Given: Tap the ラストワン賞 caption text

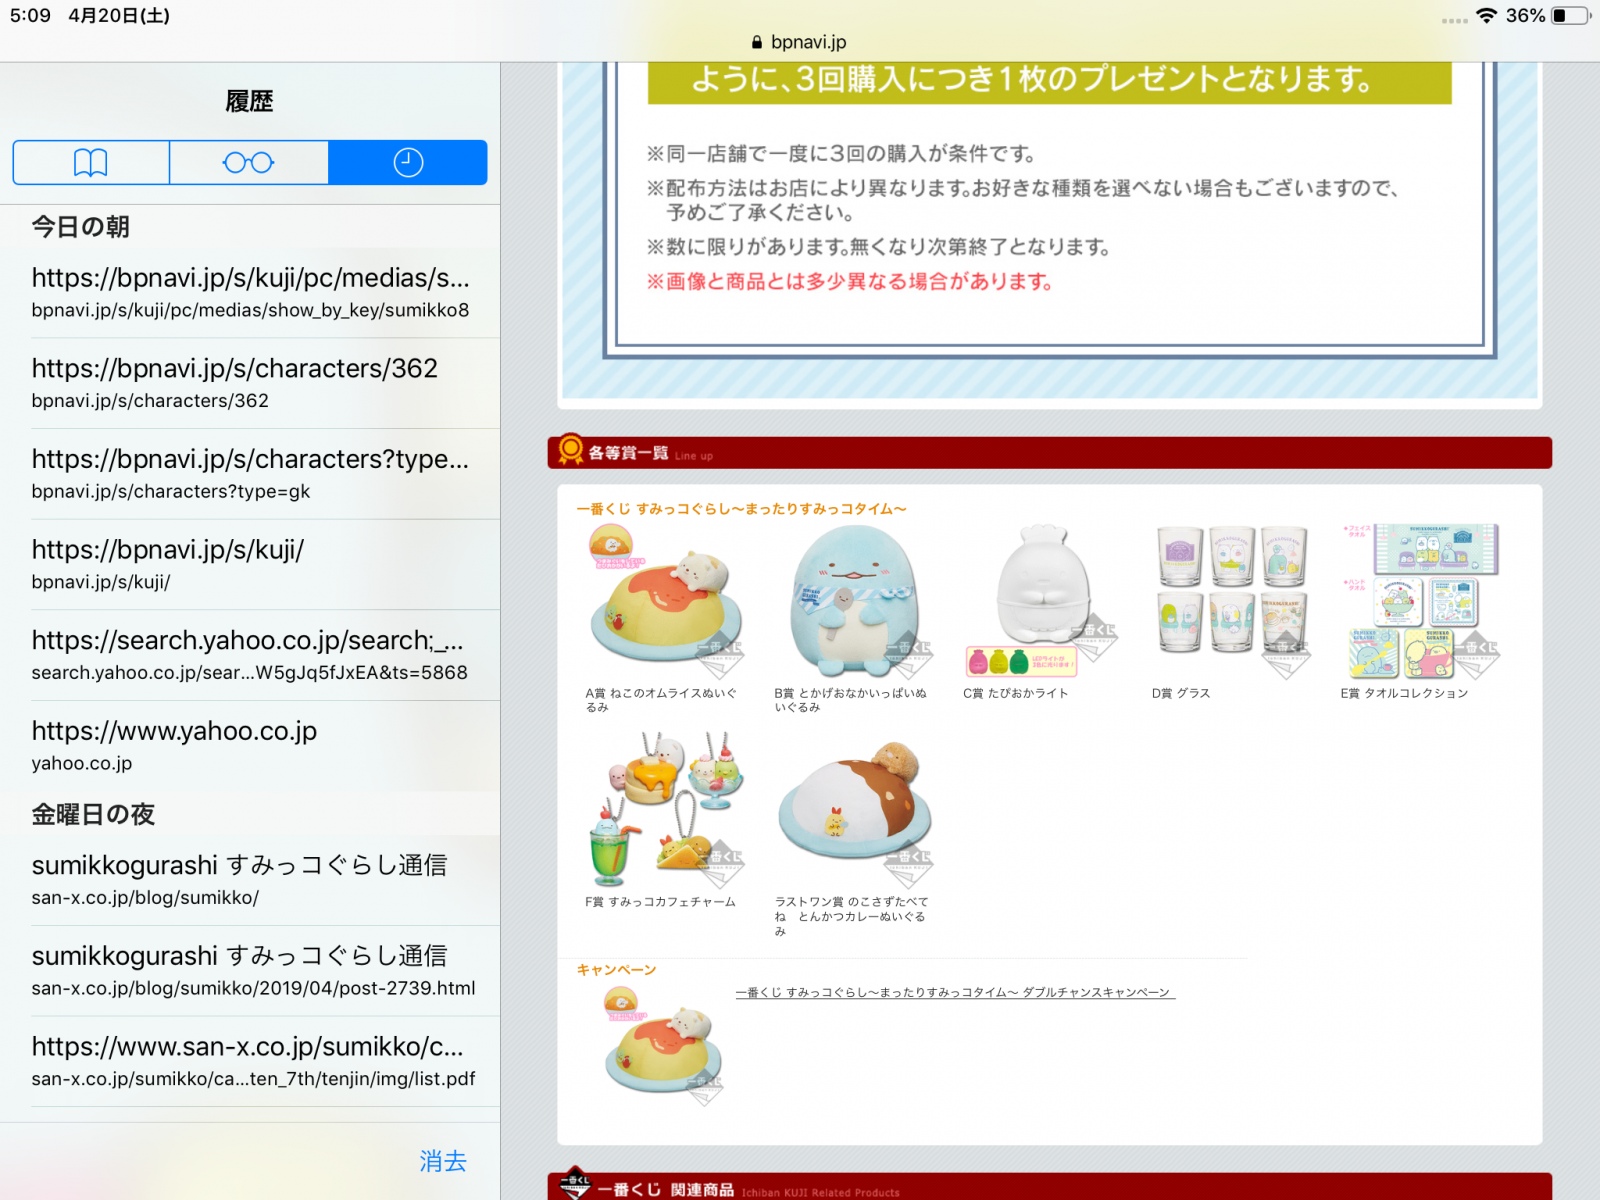Looking at the screenshot, I should coord(851,916).
